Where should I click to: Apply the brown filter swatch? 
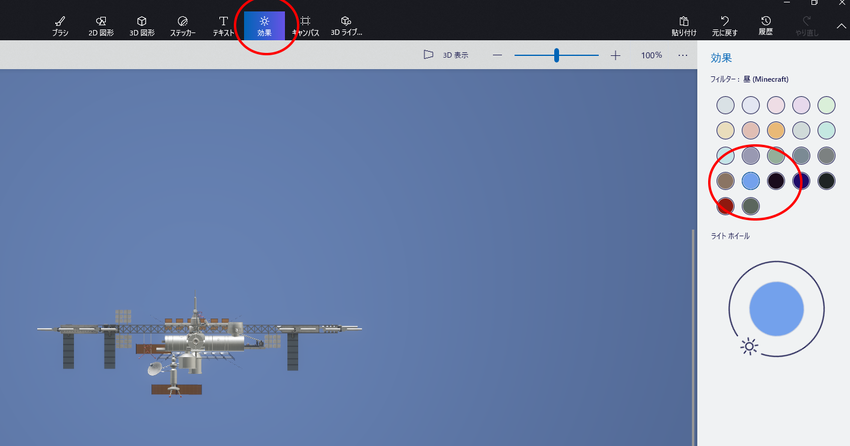[725, 180]
